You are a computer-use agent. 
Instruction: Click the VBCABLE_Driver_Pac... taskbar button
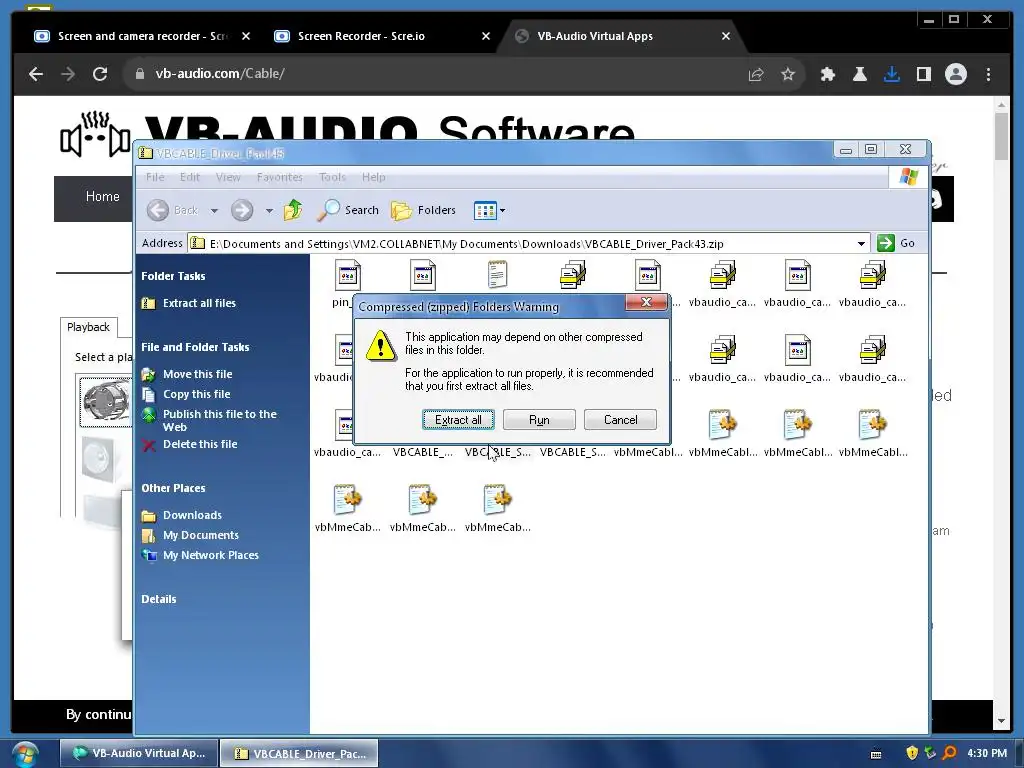(x=299, y=753)
